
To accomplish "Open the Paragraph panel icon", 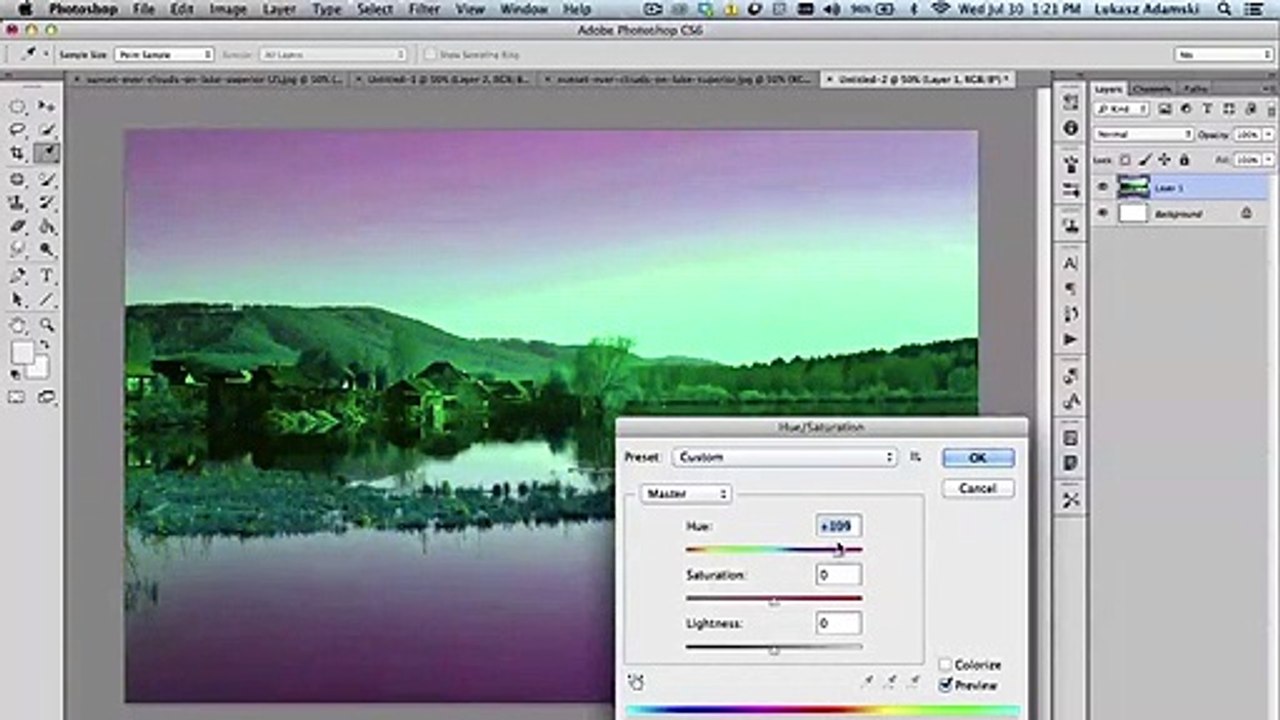I will pos(1071,289).
